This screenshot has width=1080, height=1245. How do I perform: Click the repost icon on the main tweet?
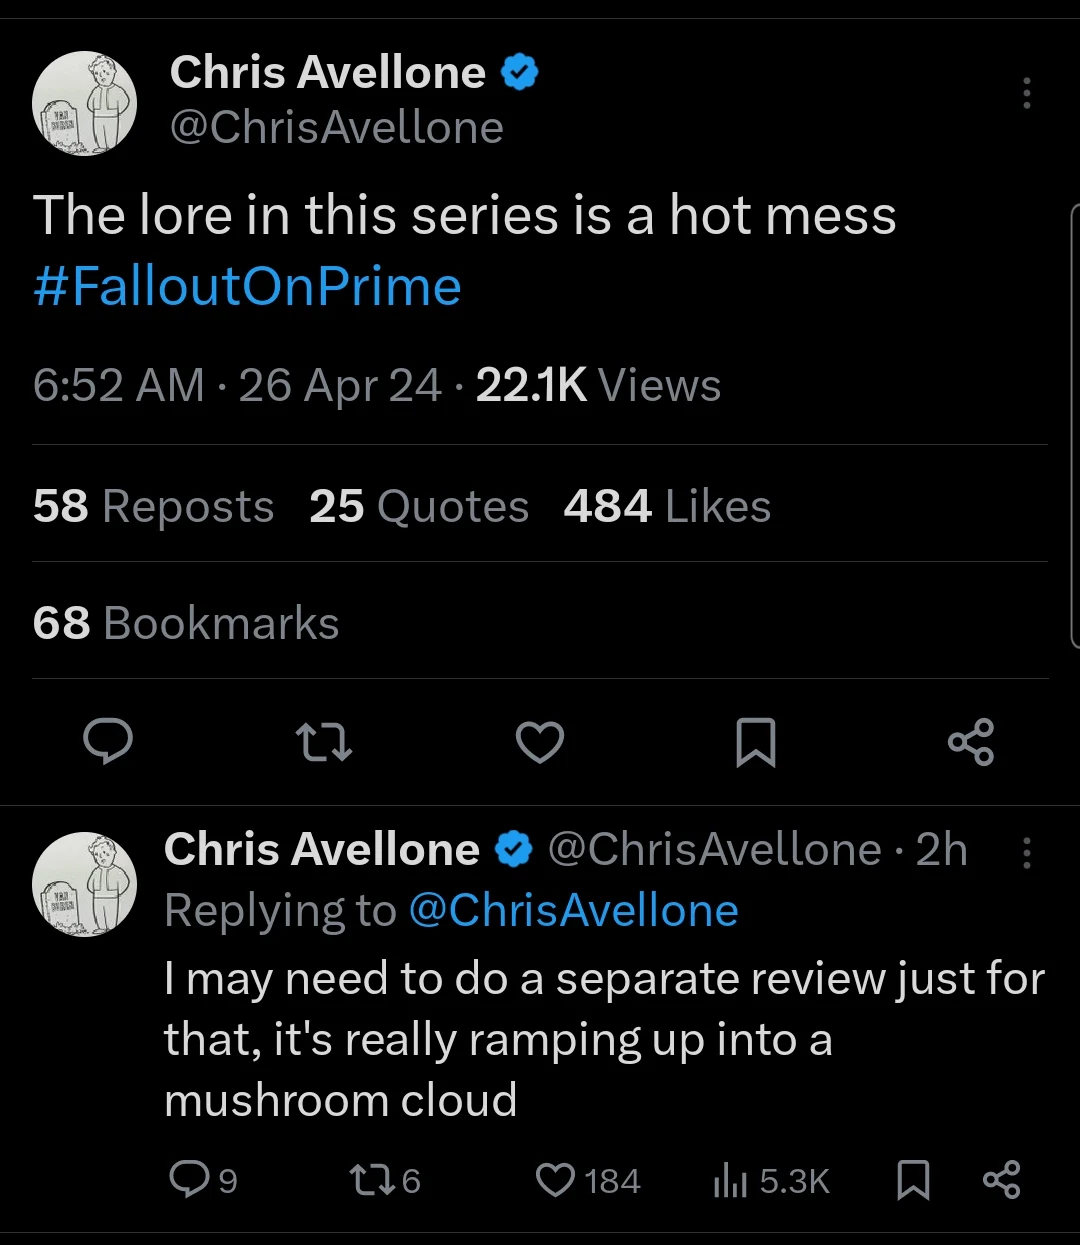pyautogui.click(x=323, y=742)
